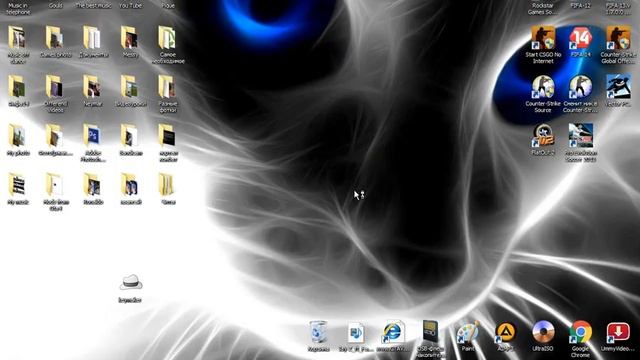Open the Adobe Photoshop folder with Ps logo
The height and width of the screenshot is (360, 640).
93,143
